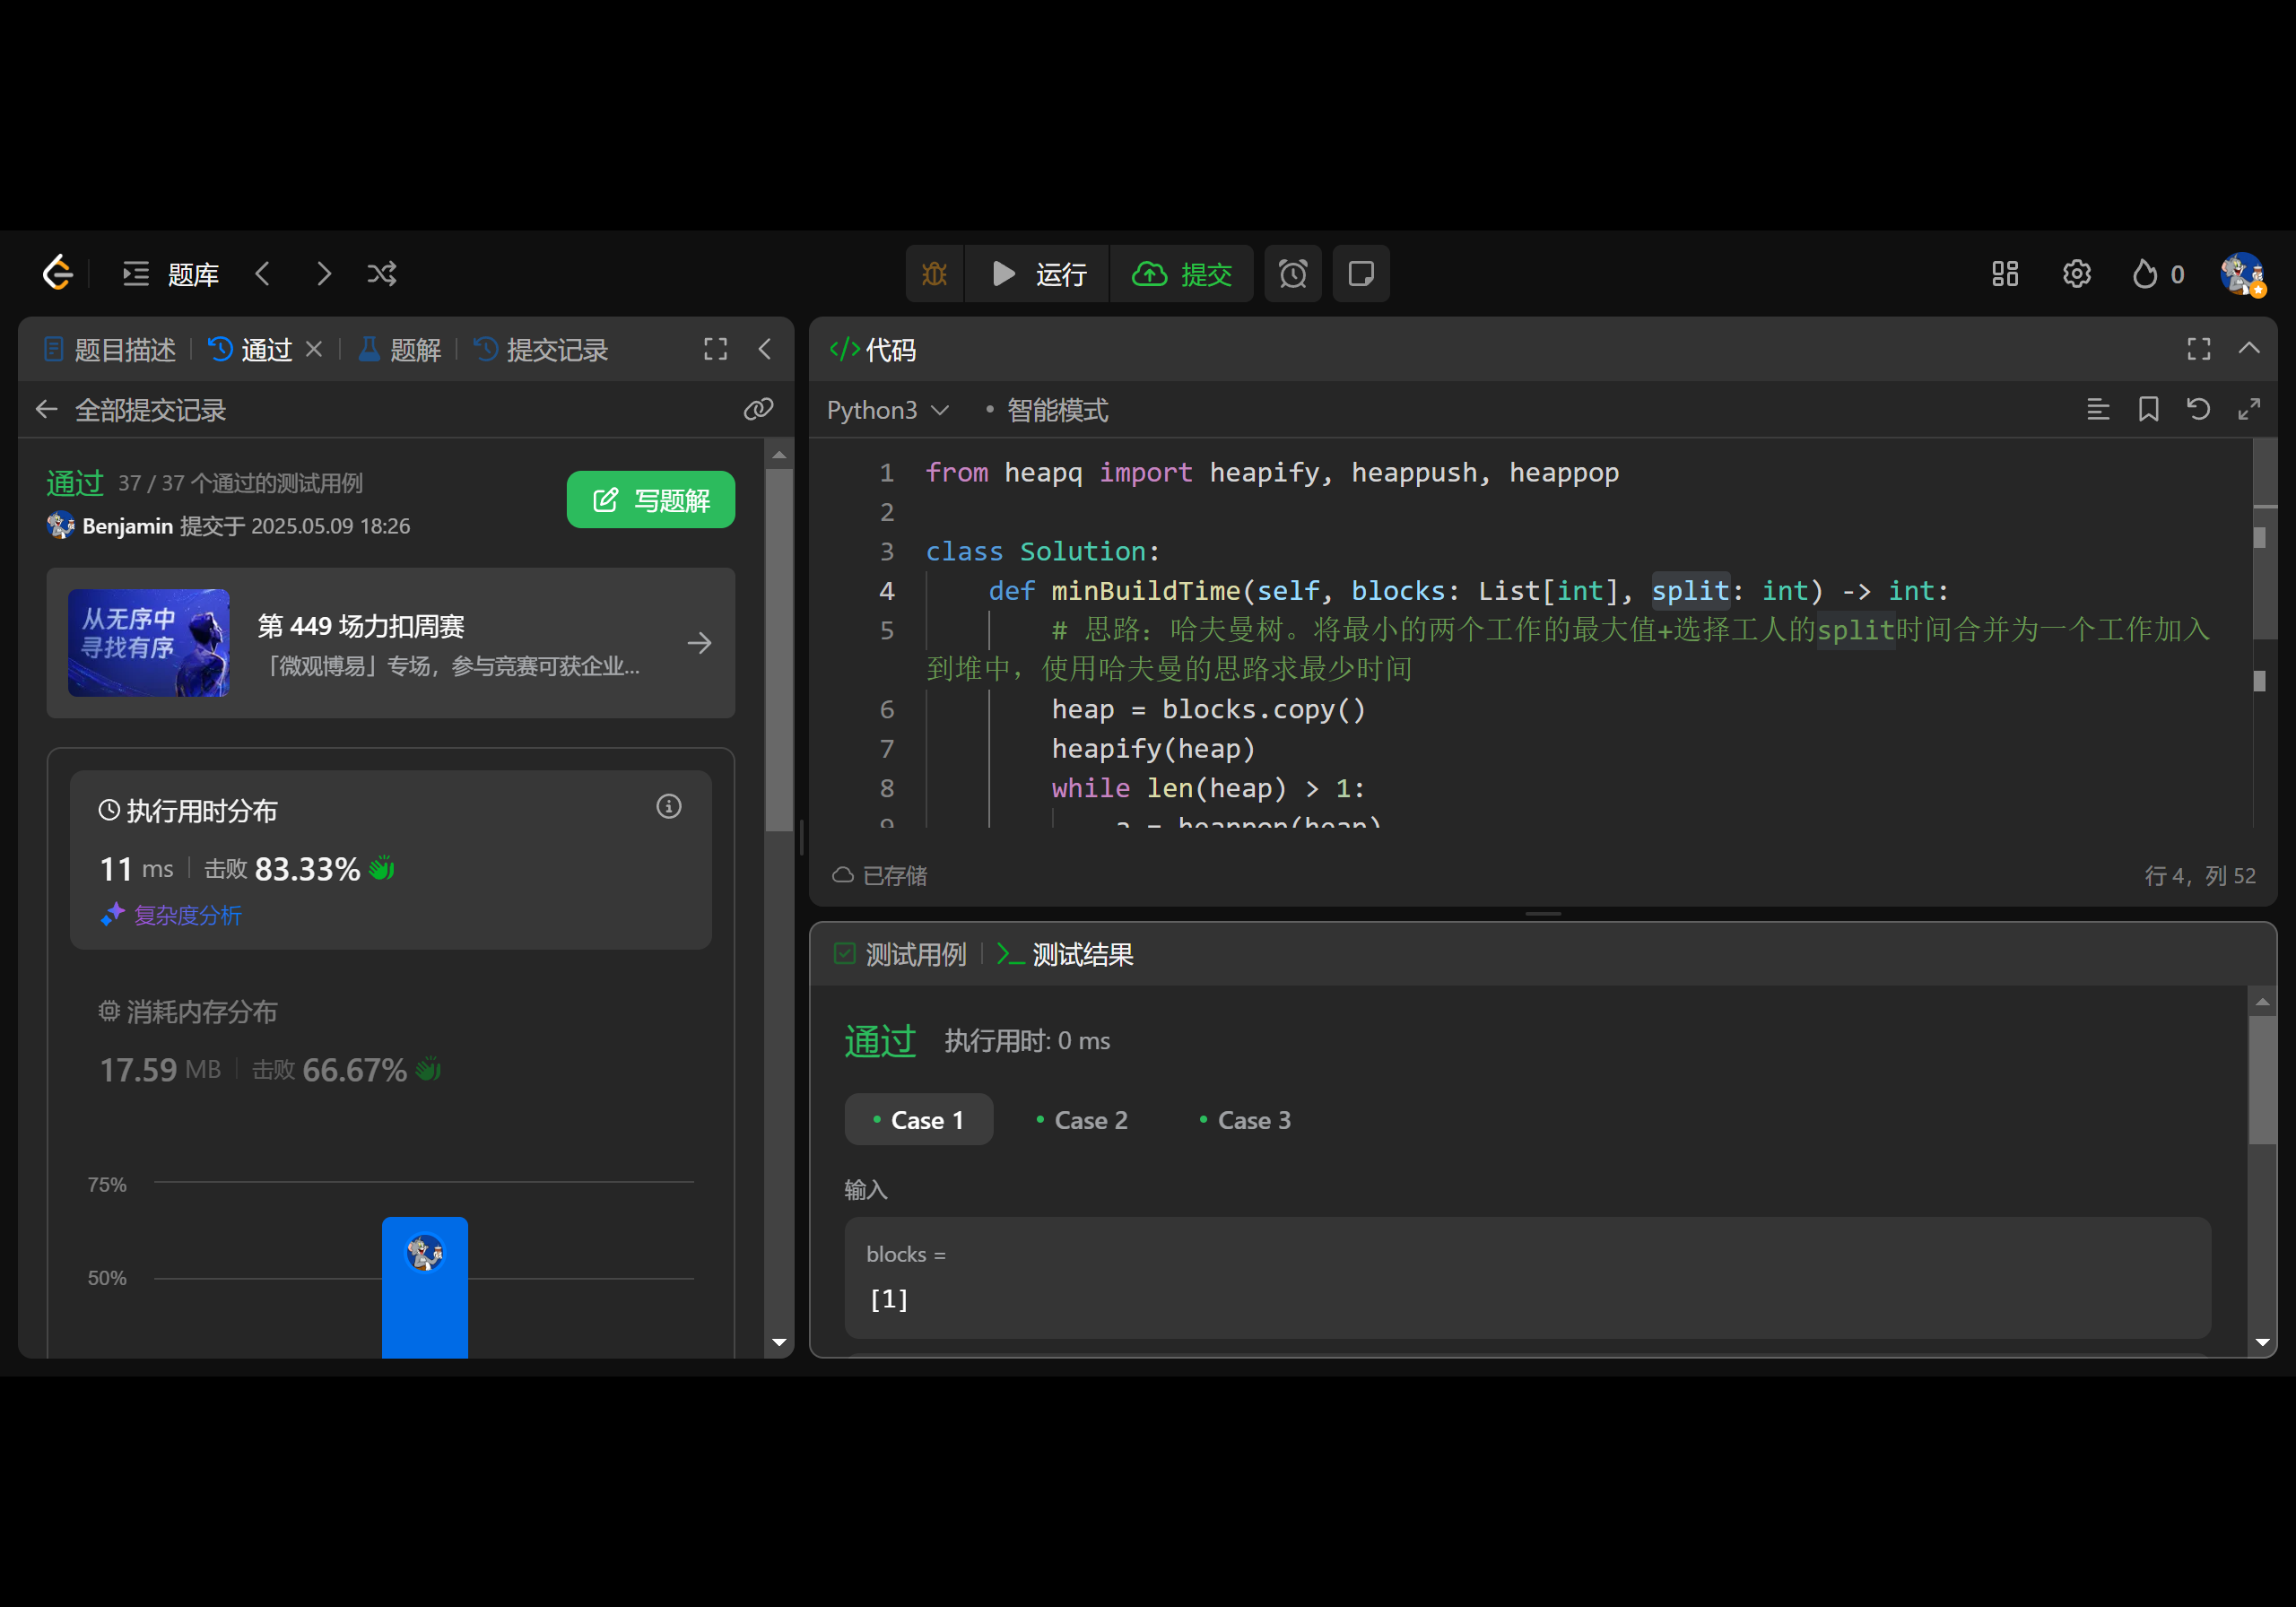Open the sticky note icon
2296x1607 pixels.
tap(1360, 274)
